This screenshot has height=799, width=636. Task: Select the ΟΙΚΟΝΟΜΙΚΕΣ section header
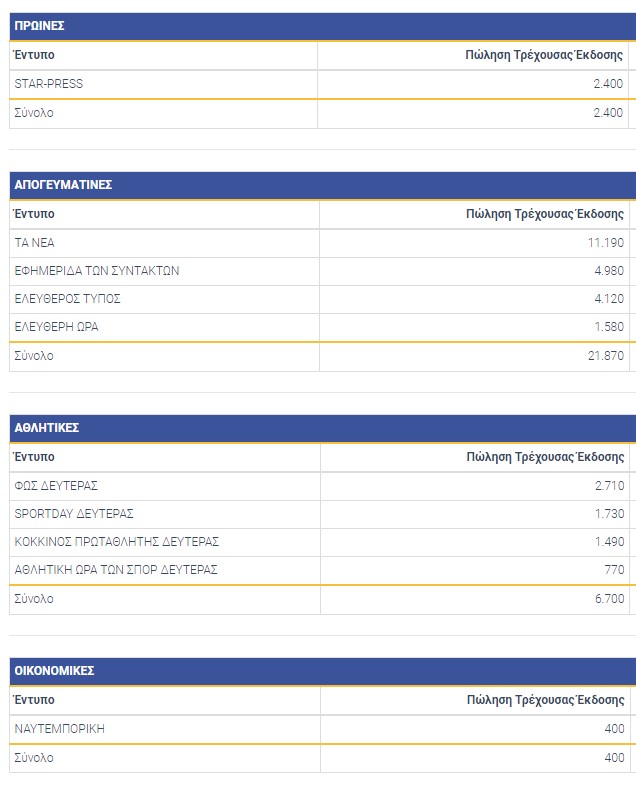pos(55,671)
